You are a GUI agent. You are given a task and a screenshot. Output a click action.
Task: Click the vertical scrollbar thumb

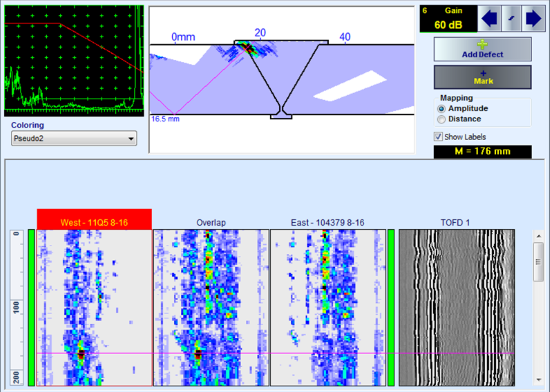(x=538, y=262)
